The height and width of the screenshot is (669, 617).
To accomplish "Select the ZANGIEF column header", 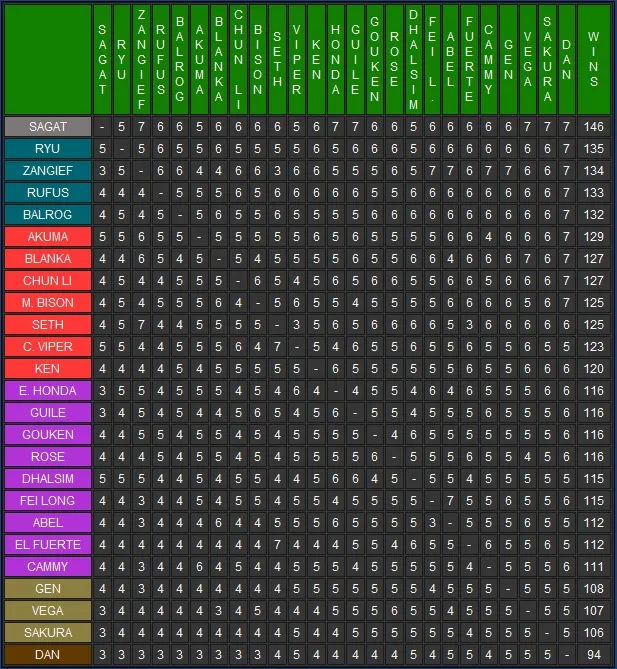I will pos(141,60).
